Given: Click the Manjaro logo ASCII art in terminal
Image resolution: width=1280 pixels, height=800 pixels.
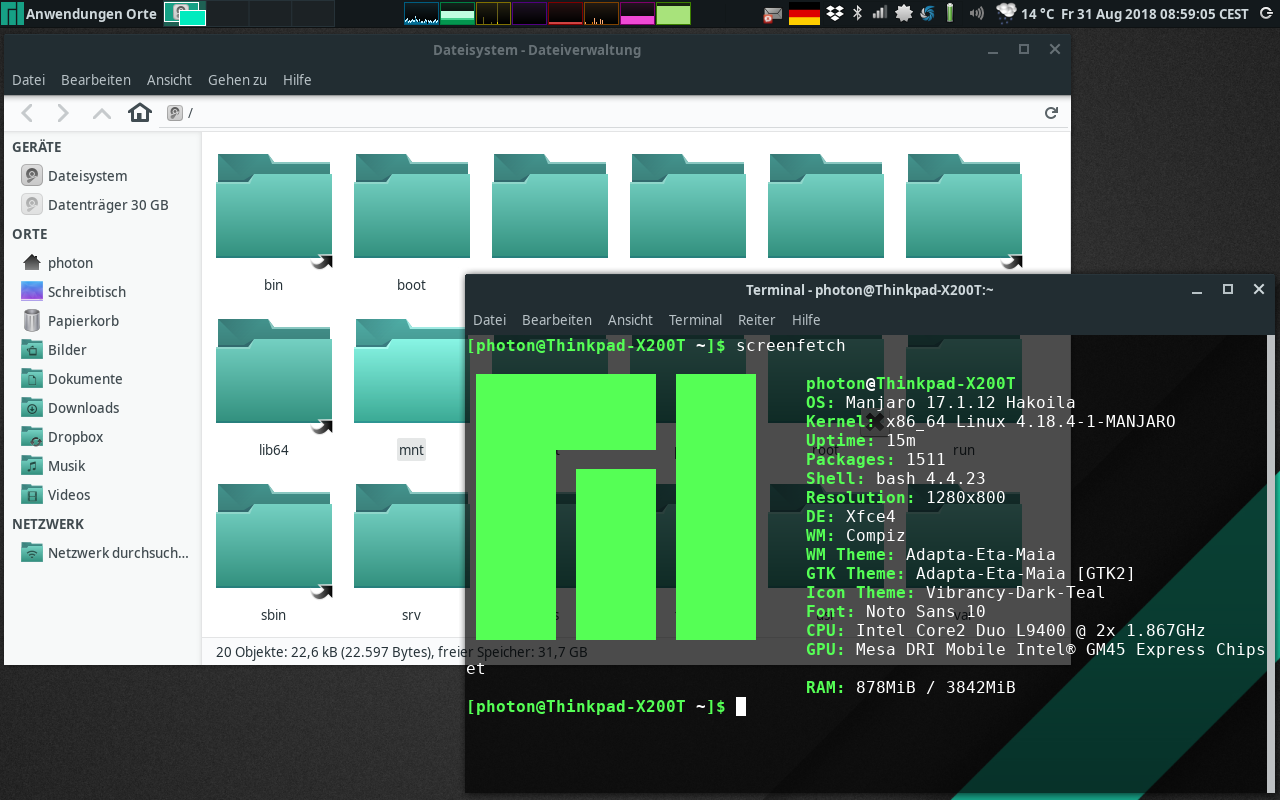Looking at the screenshot, I should point(616,507).
